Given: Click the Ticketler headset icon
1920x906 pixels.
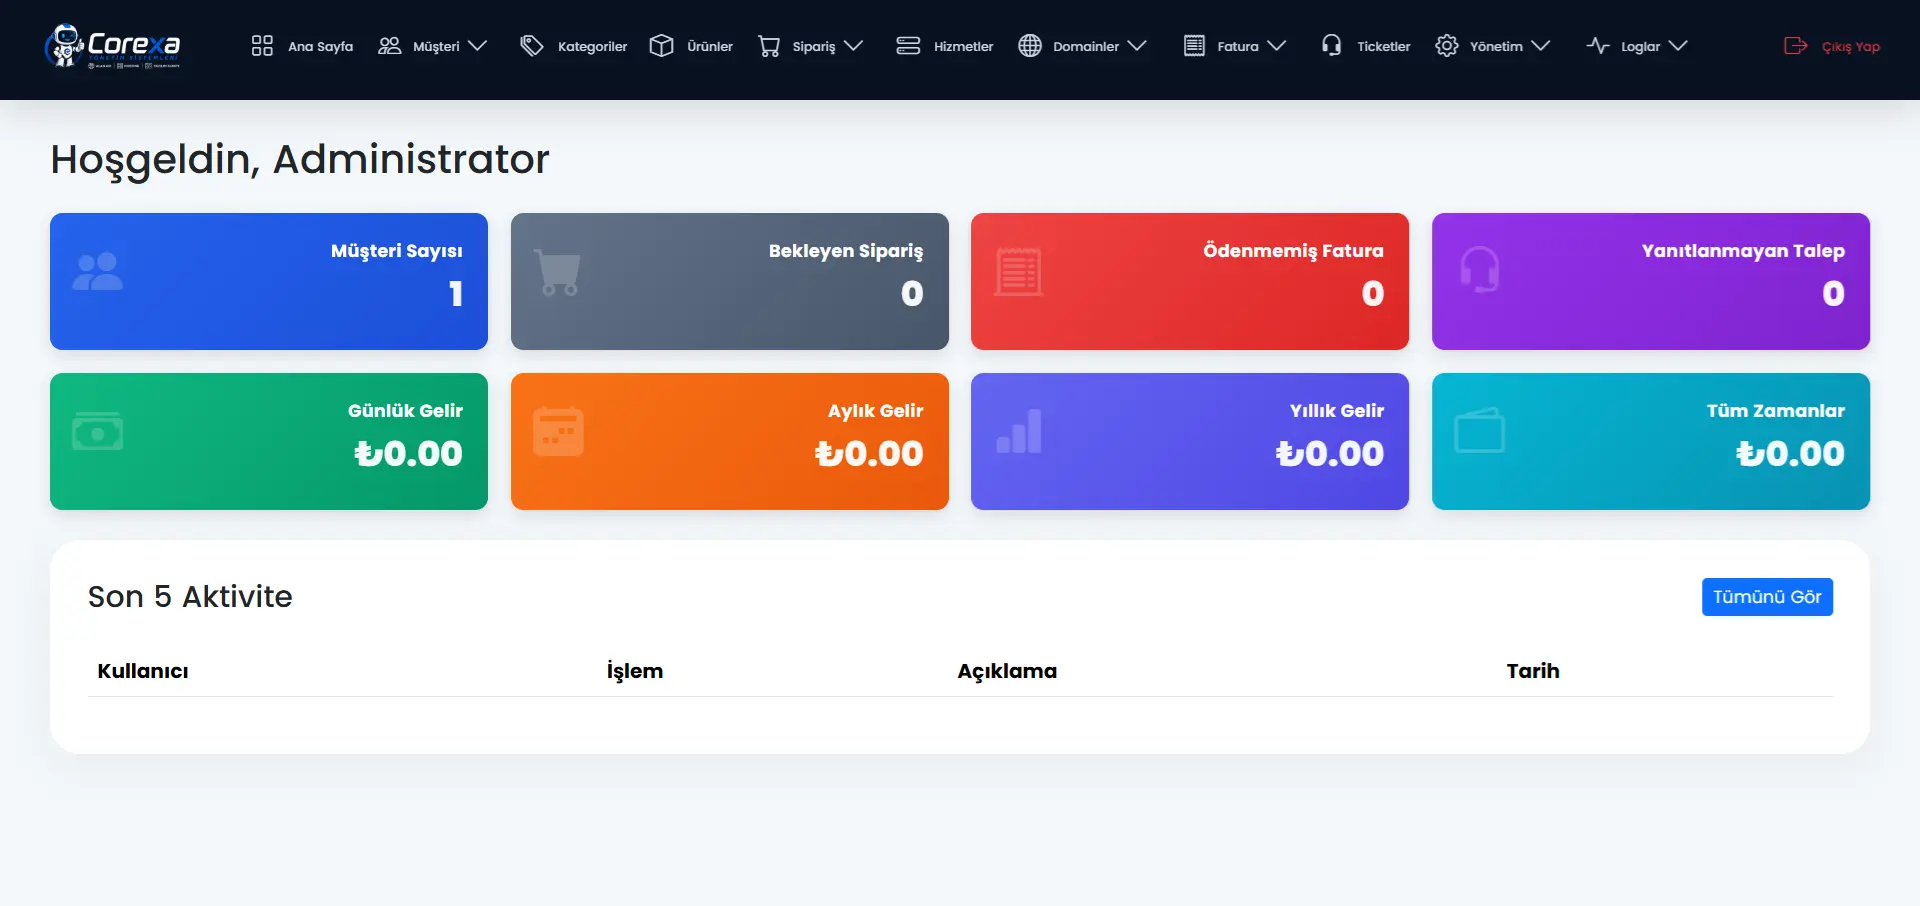Looking at the screenshot, I should pyautogui.click(x=1331, y=46).
